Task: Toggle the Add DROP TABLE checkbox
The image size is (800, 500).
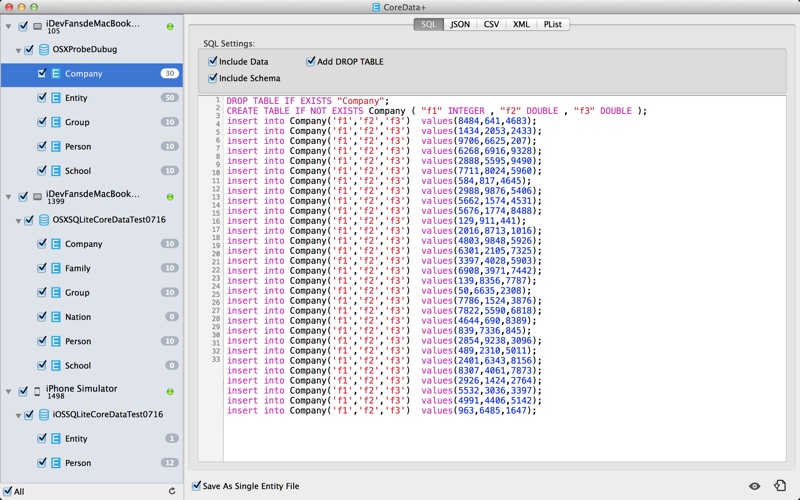Action: pyautogui.click(x=311, y=61)
